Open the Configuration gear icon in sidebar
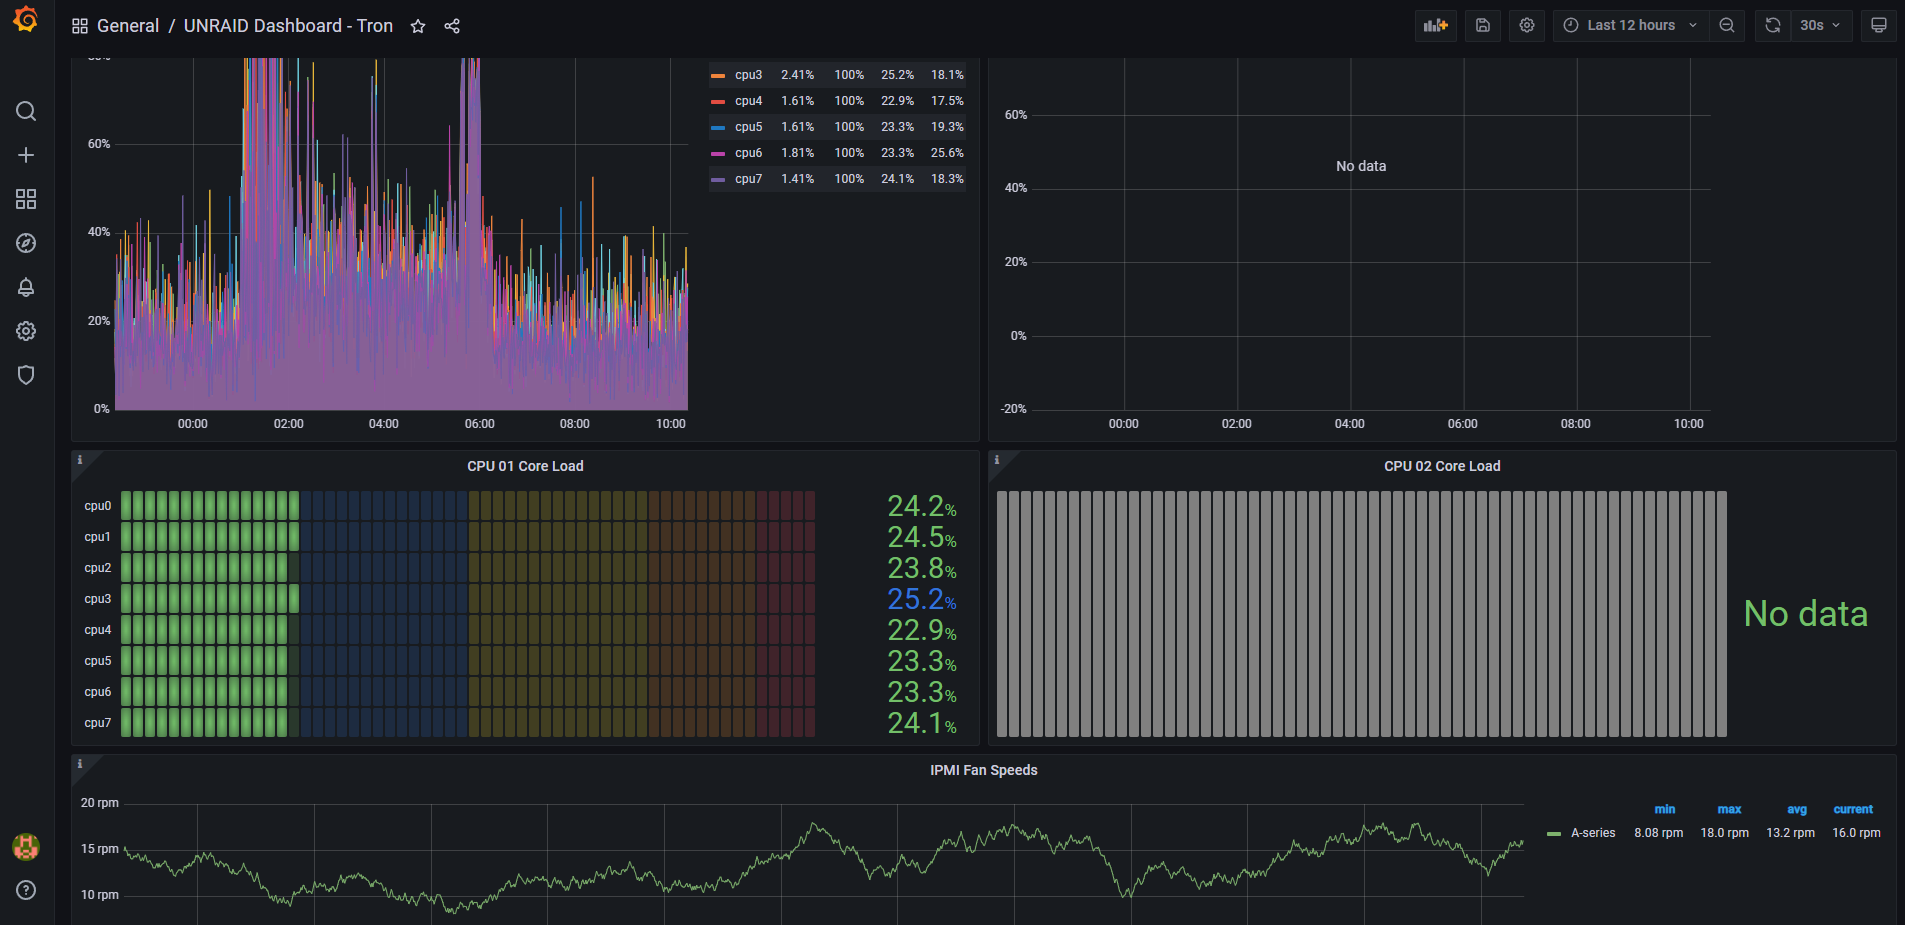The height and width of the screenshot is (925, 1905). coord(26,331)
